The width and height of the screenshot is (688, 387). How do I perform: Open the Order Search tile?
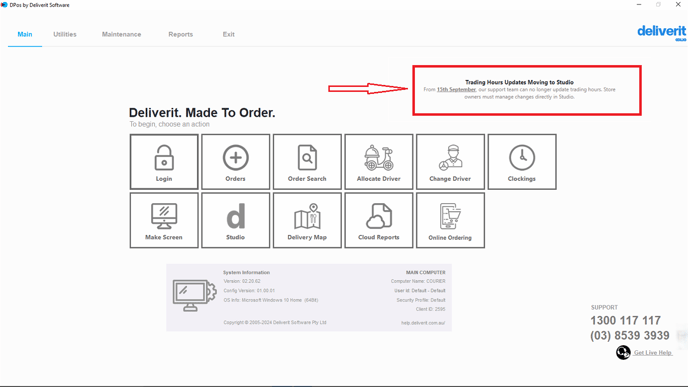click(x=307, y=162)
